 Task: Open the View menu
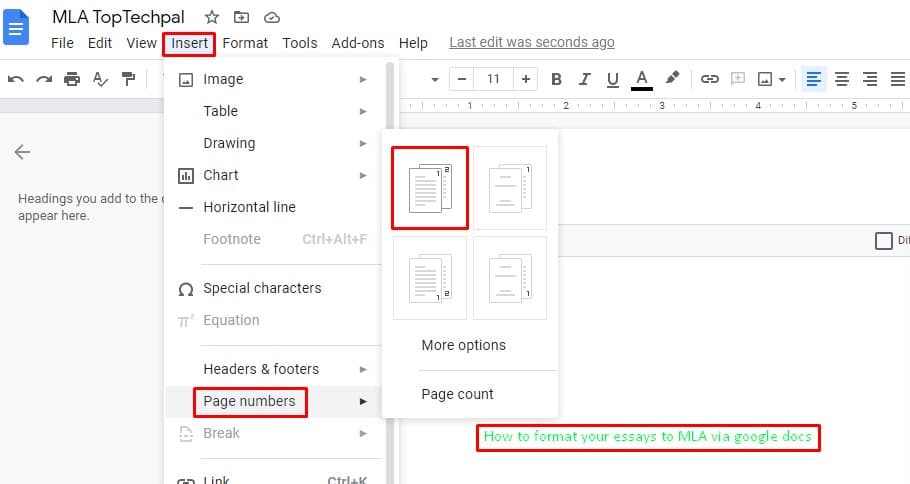142,43
